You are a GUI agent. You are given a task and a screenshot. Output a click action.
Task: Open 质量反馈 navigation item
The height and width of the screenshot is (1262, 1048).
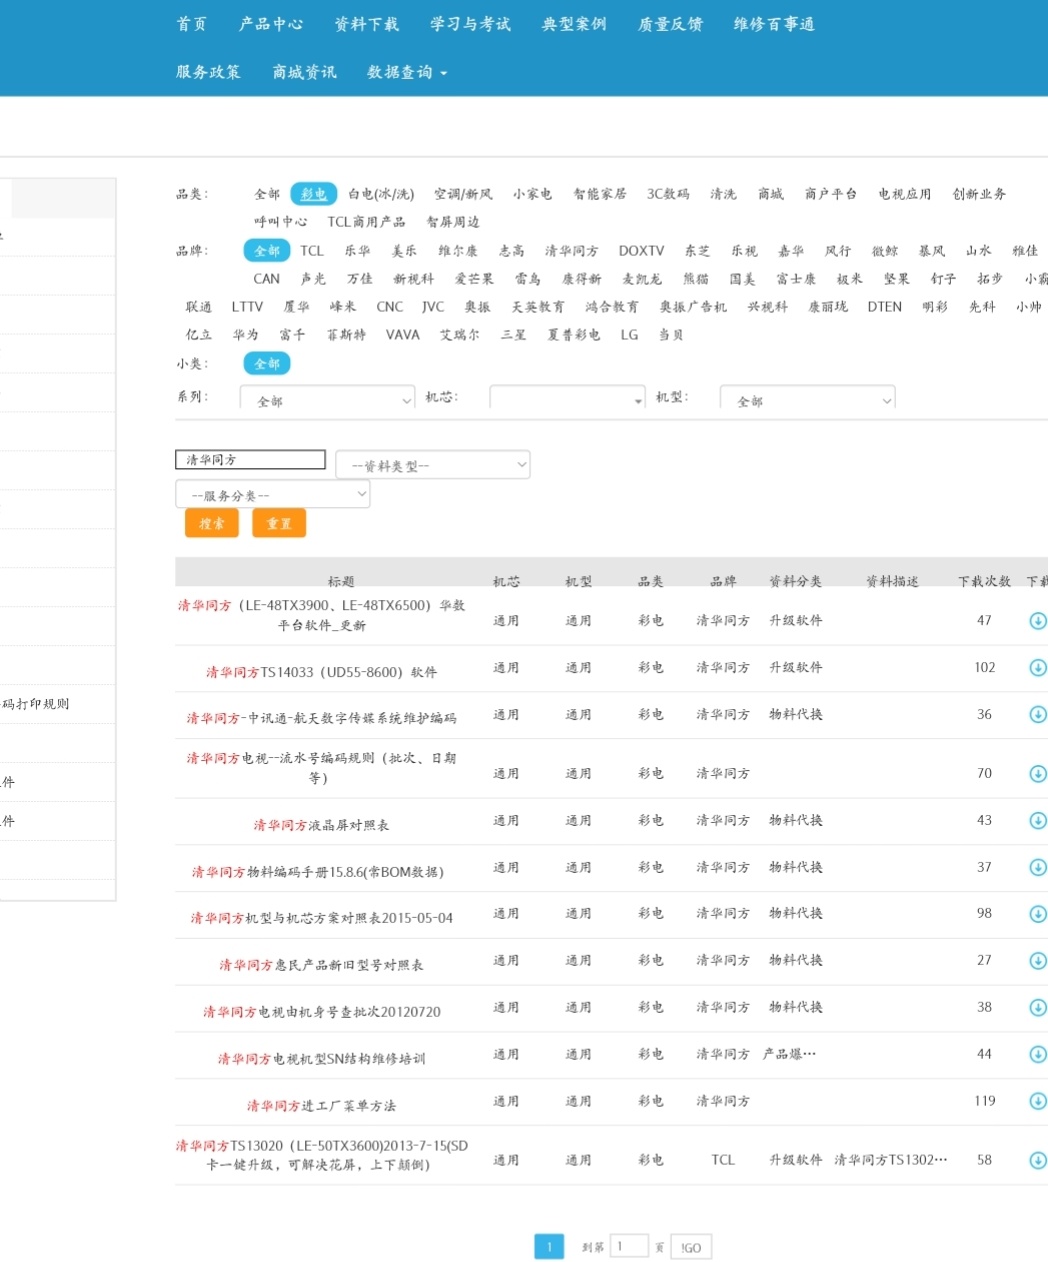670,24
